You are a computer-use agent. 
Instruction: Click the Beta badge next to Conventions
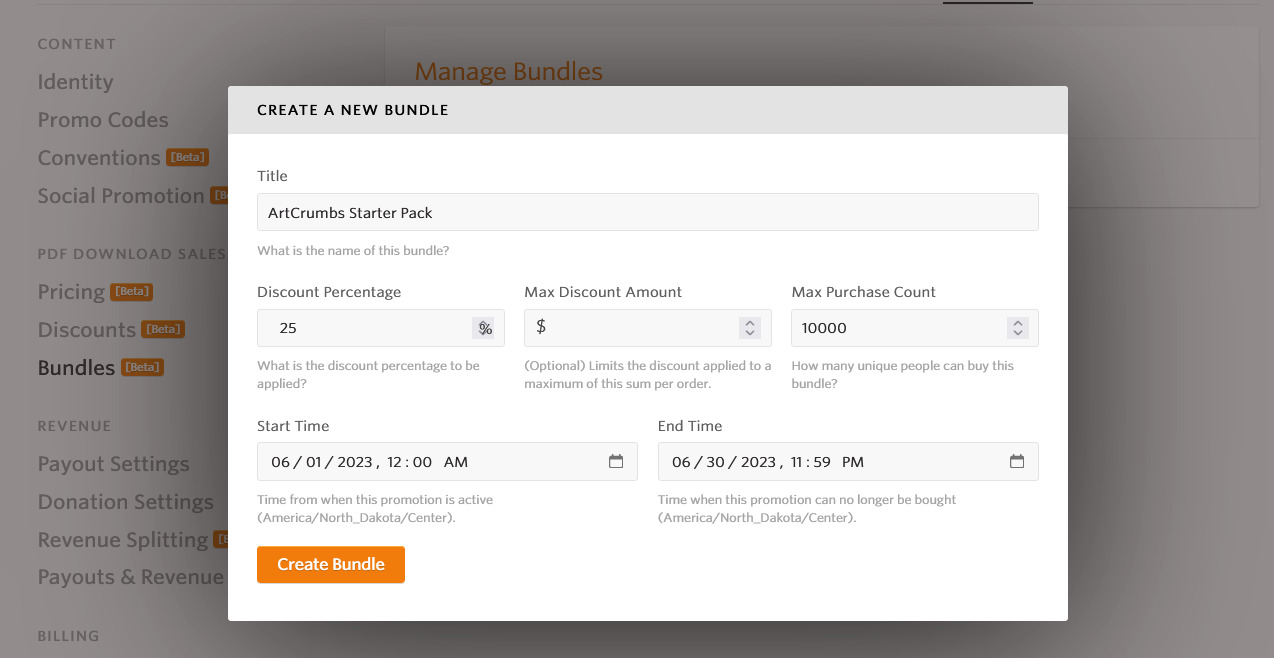[x=187, y=158]
